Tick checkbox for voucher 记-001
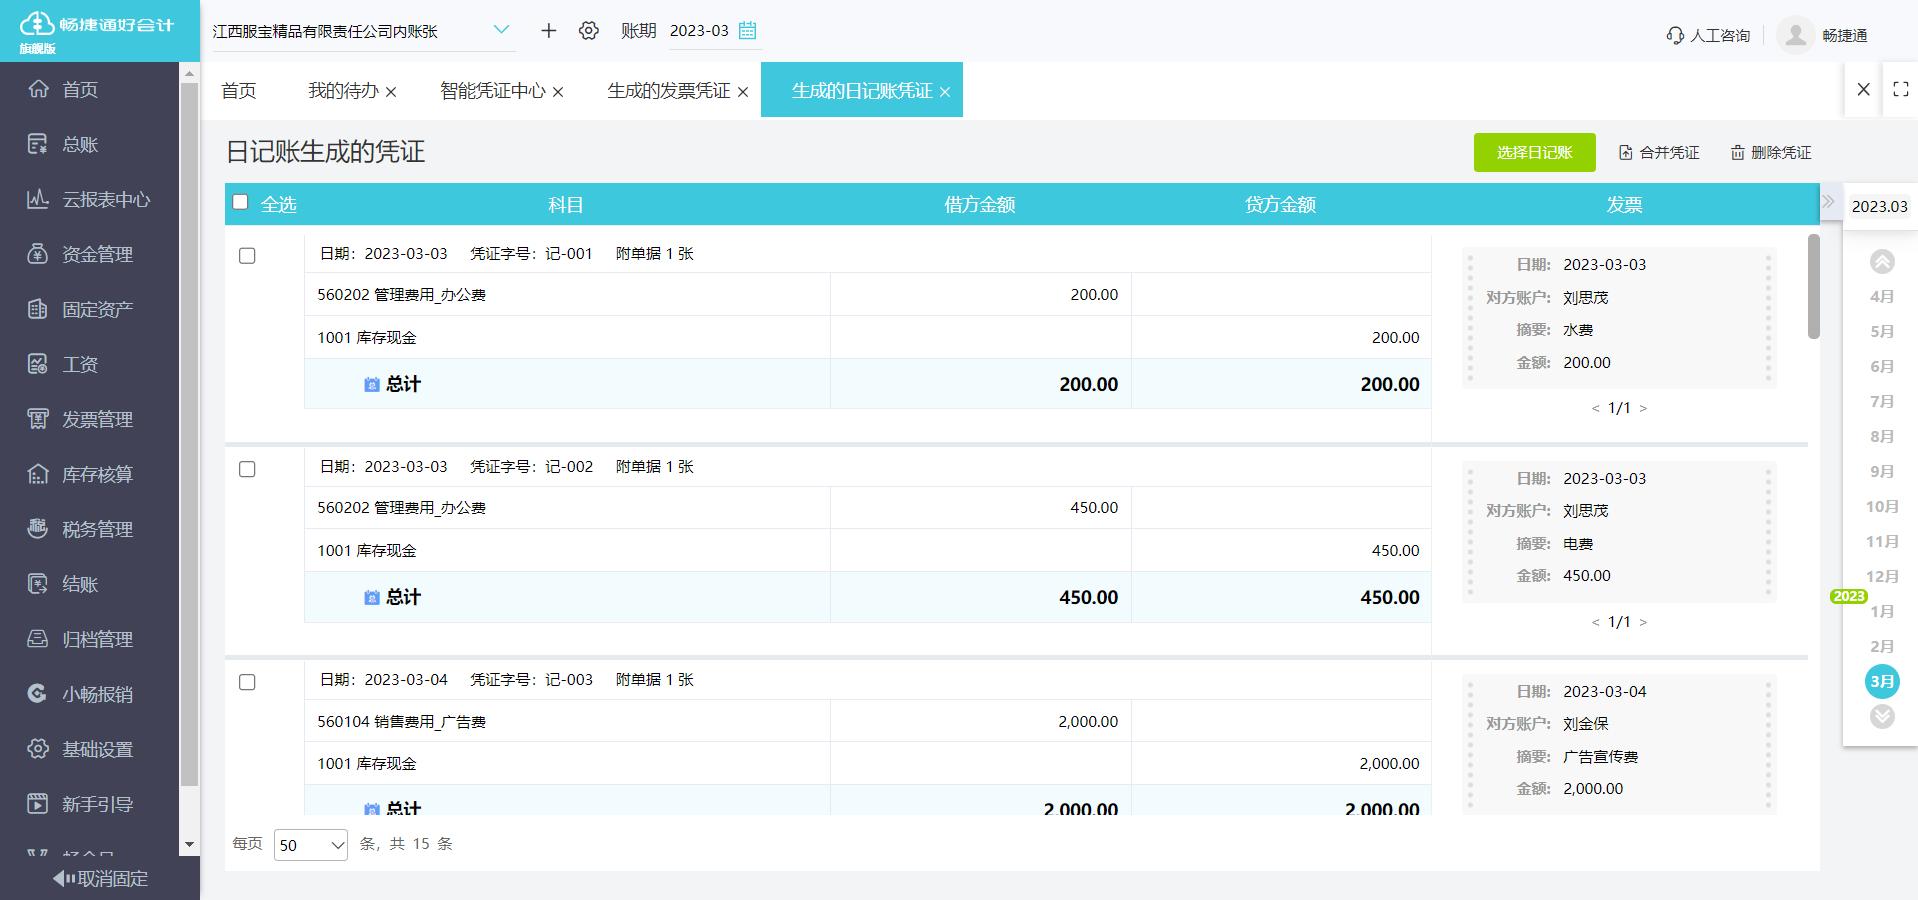The image size is (1918, 900). pos(247,256)
